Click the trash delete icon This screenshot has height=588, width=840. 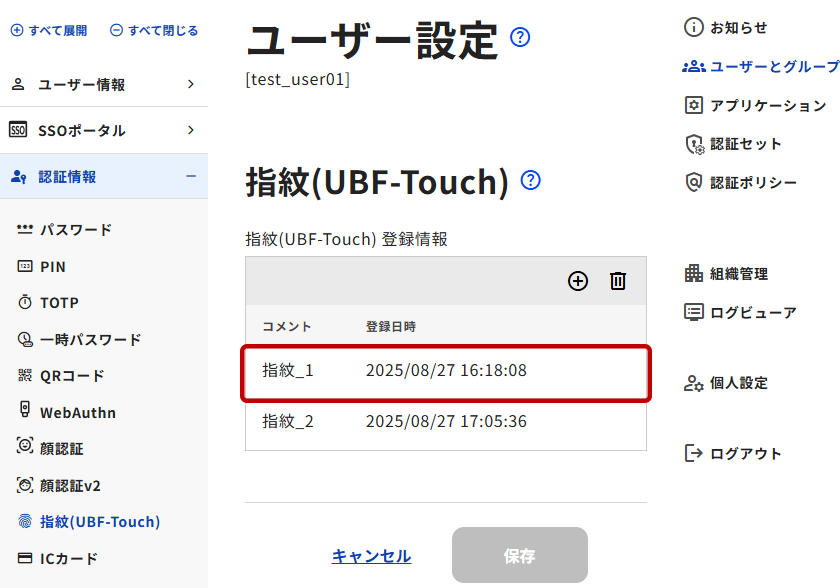point(618,281)
